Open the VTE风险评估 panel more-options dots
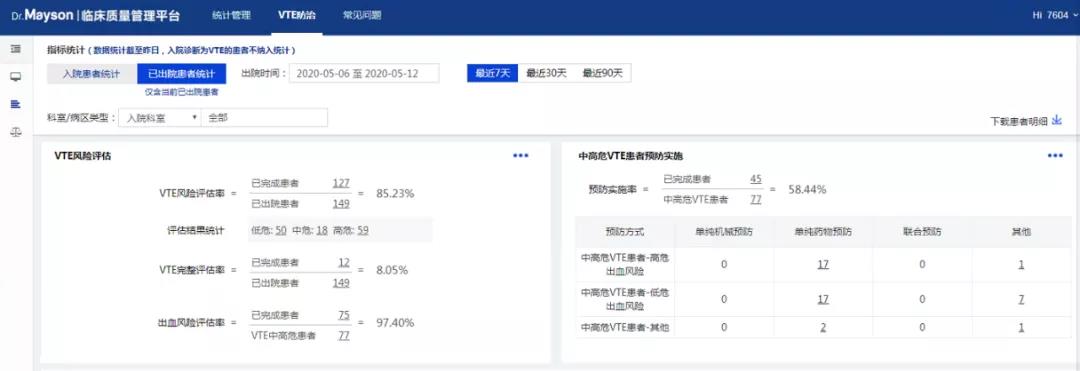 (x=521, y=156)
